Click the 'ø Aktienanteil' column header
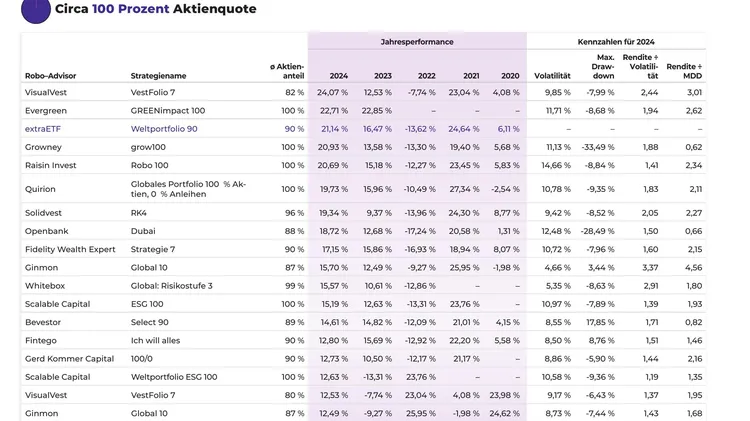Screen dimensions: 750x421 287,71
